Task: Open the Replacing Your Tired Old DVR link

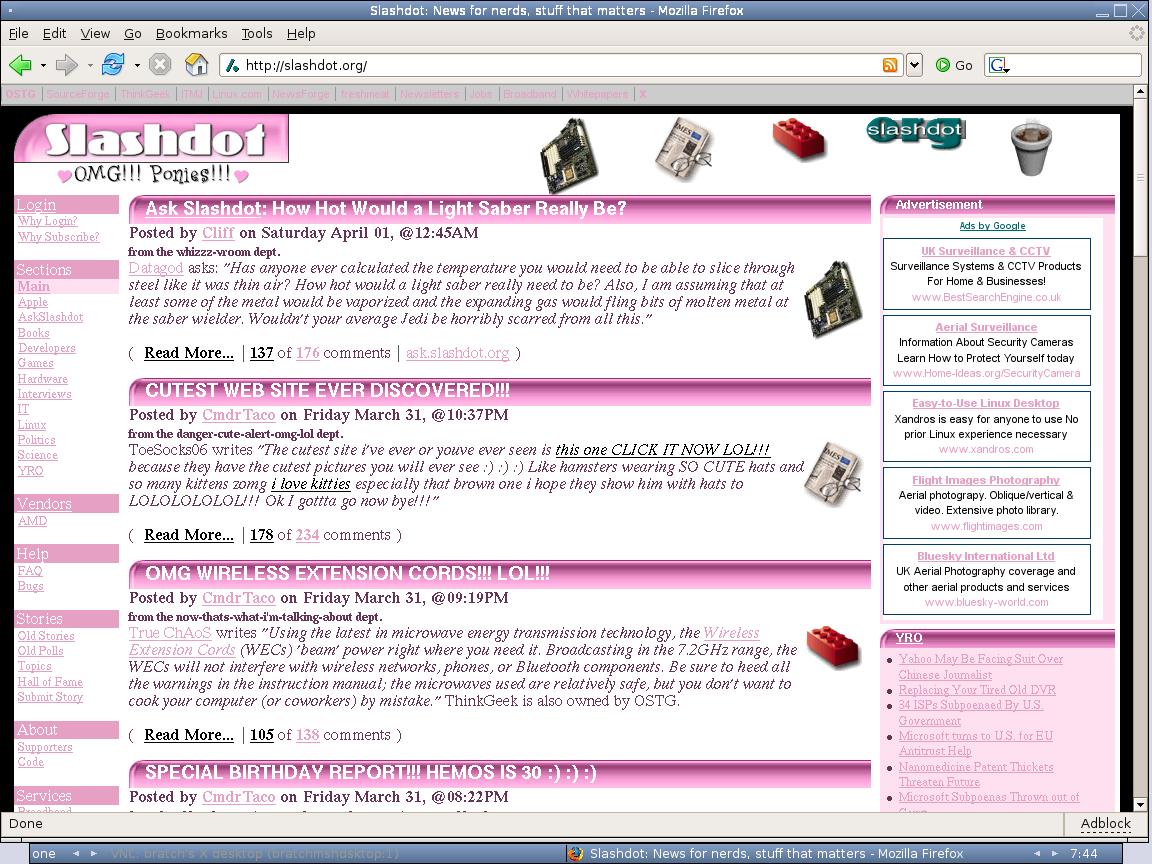Action: point(977,690)
